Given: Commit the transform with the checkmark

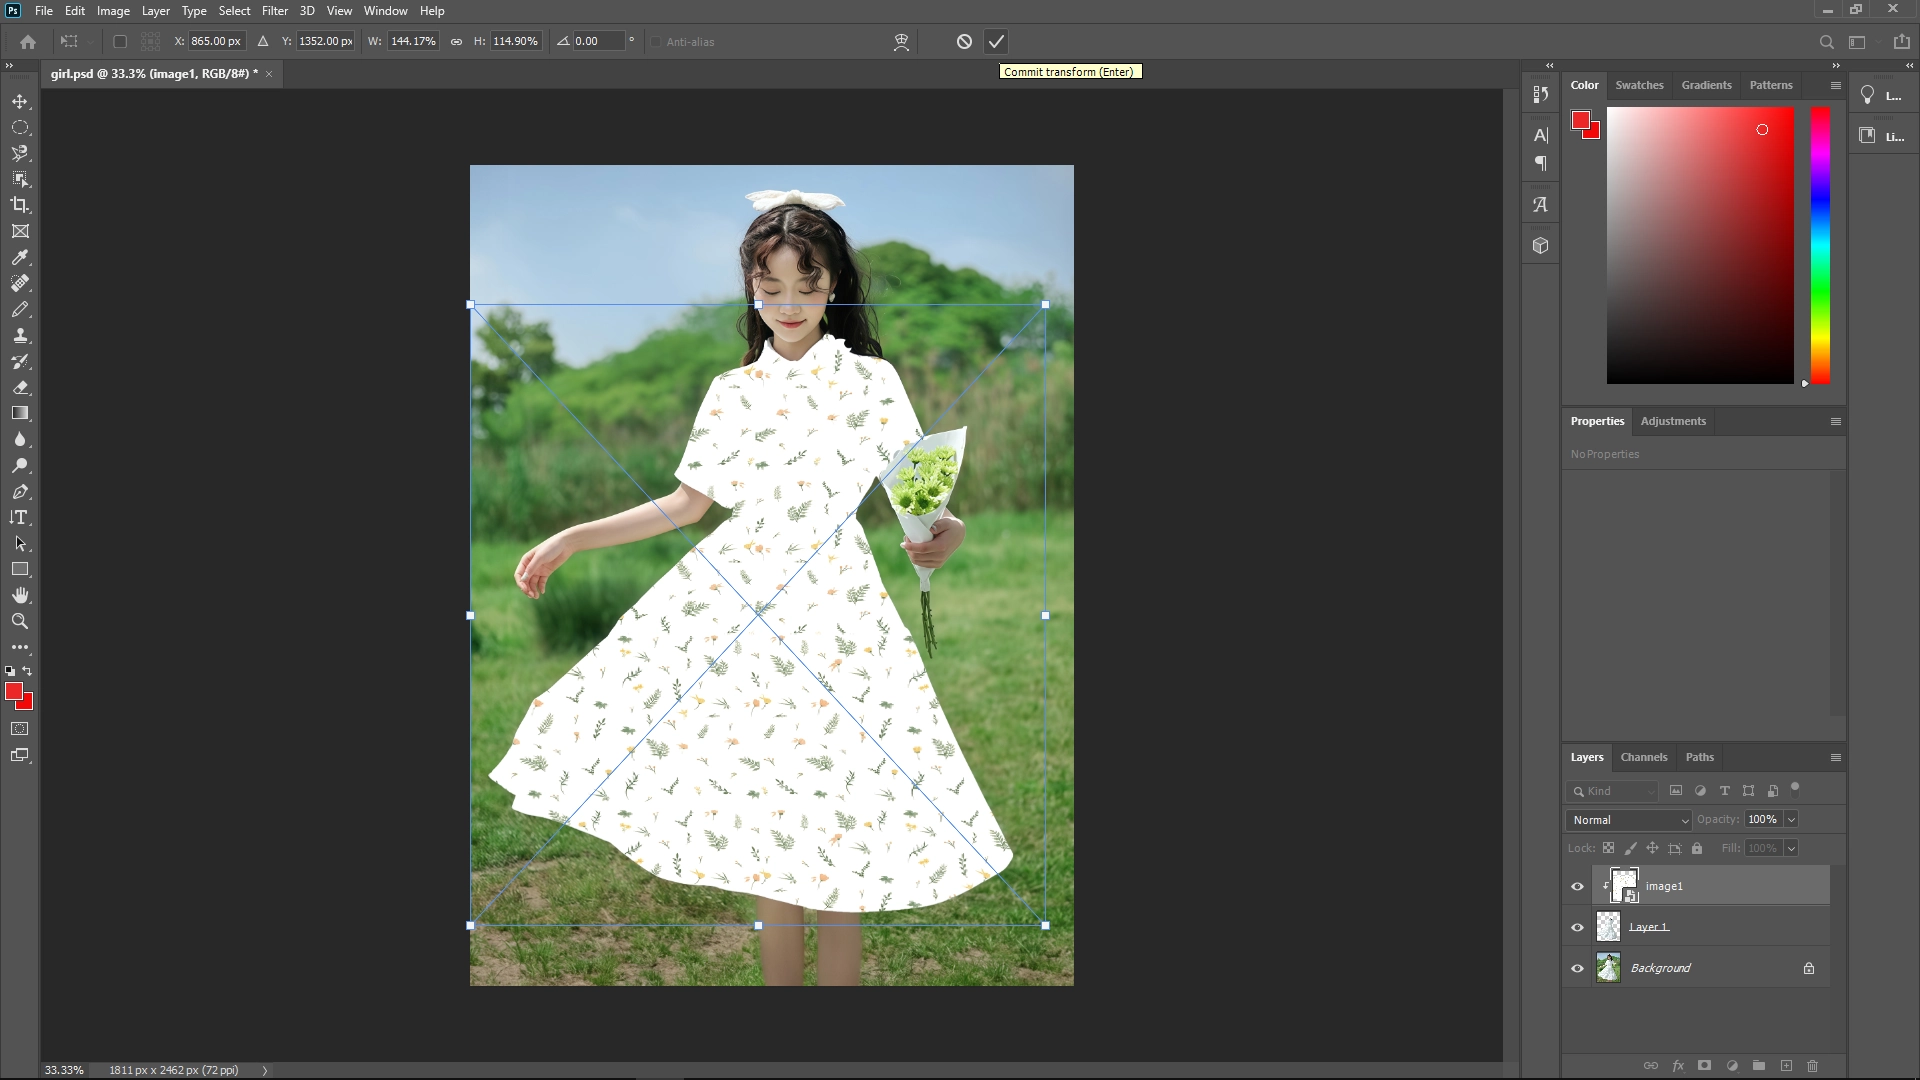Looking at the screenshot, I should click(996, 41).
